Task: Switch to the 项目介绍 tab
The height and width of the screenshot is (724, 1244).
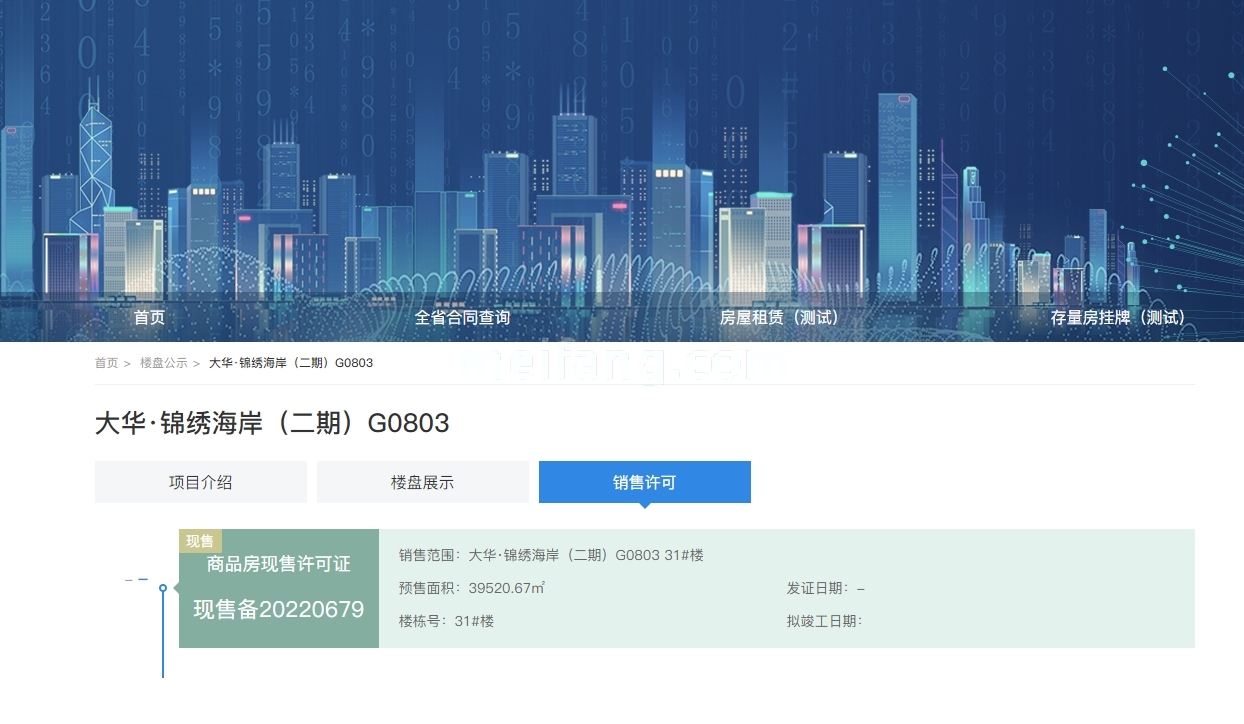Action: pyautogui.click(x=200, y=482)
